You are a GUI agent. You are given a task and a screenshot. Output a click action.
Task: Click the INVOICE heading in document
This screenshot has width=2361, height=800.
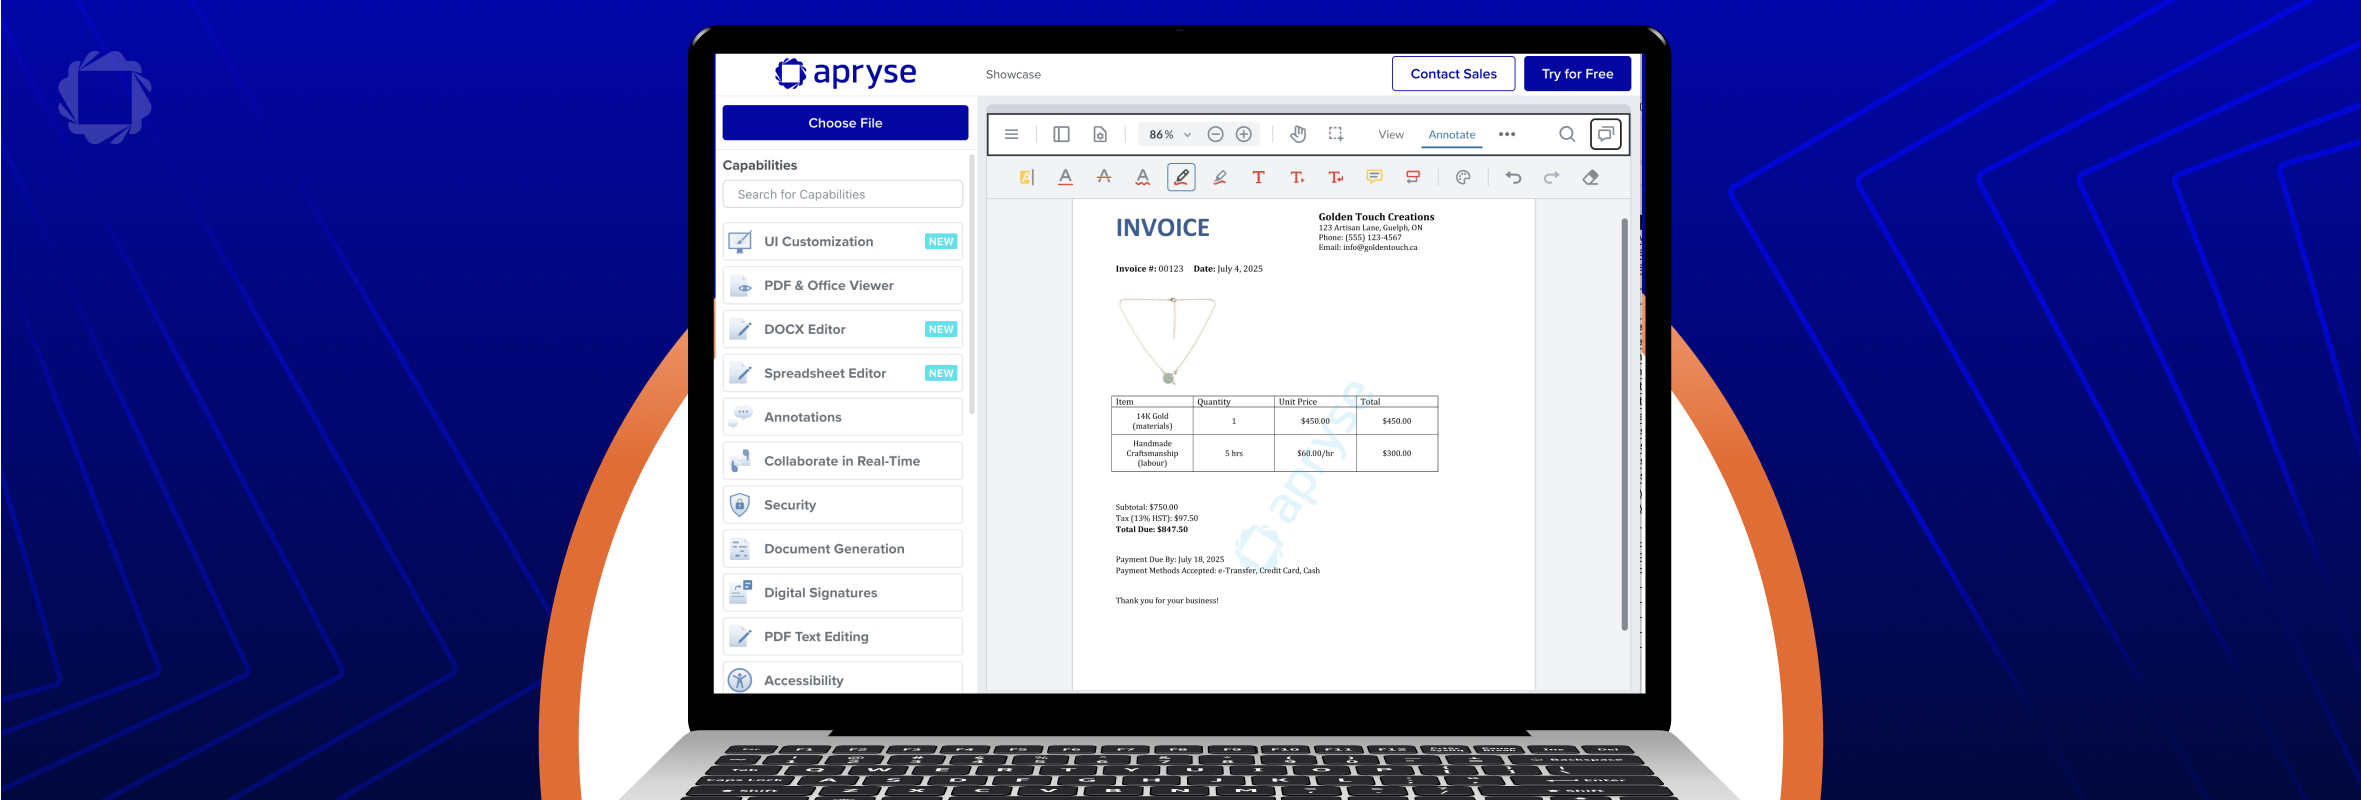[x=1162, y=228]
